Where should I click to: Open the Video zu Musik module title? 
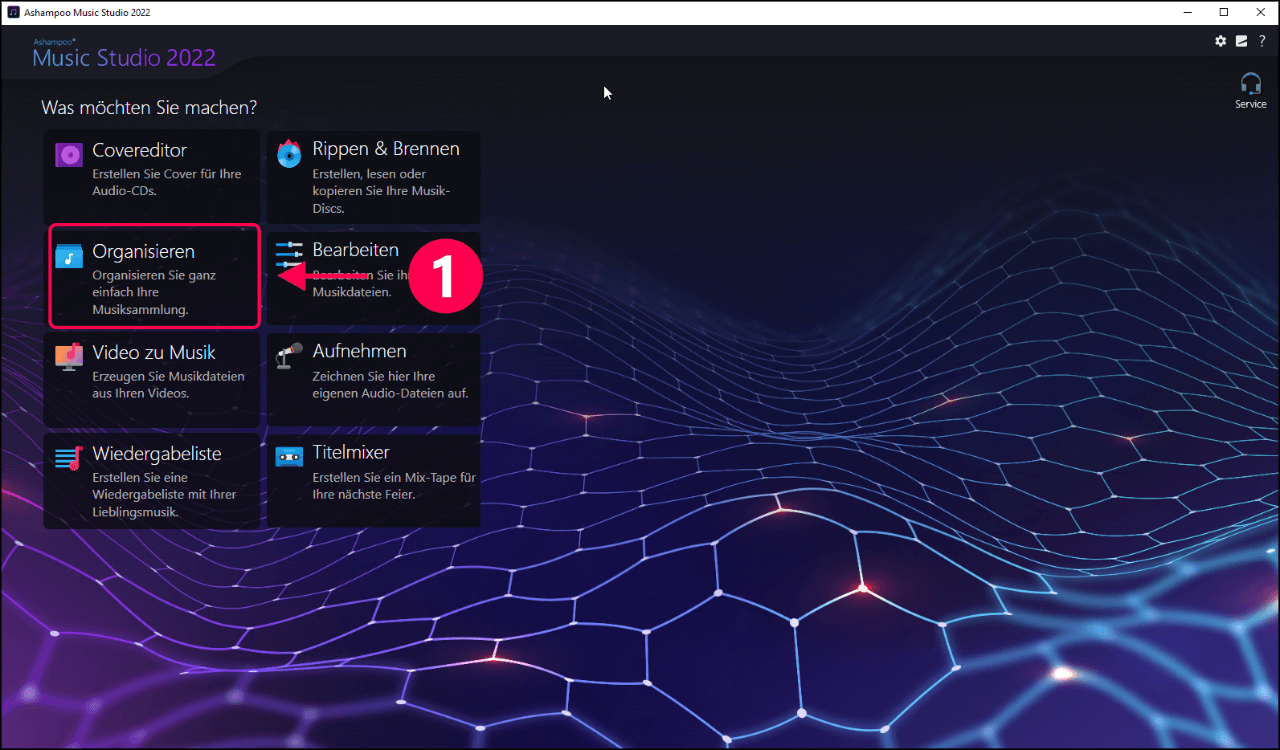[154, 352]
